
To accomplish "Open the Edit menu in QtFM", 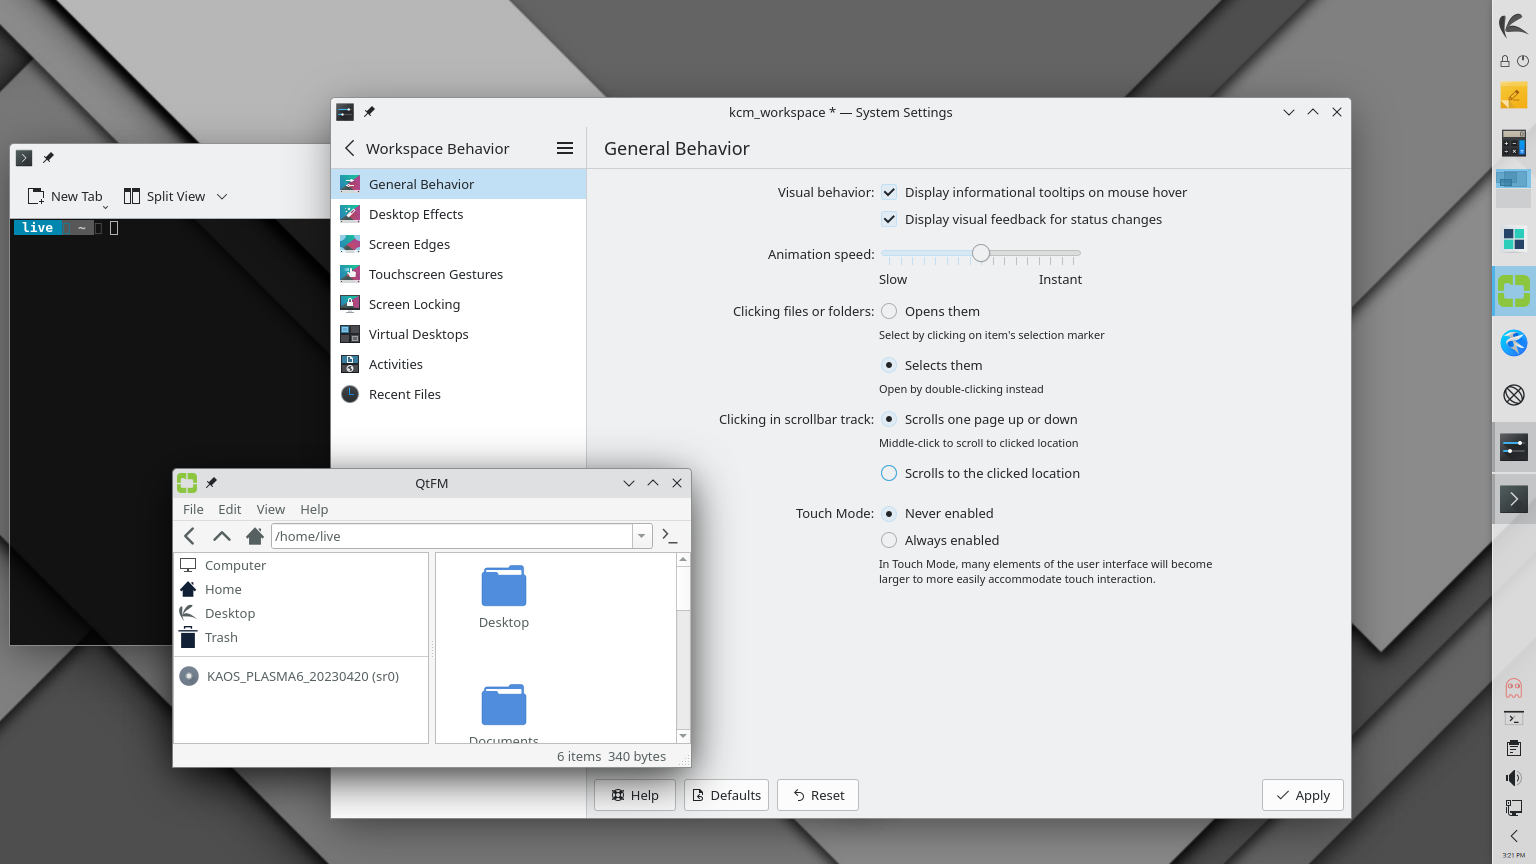I will pos(230,509).
